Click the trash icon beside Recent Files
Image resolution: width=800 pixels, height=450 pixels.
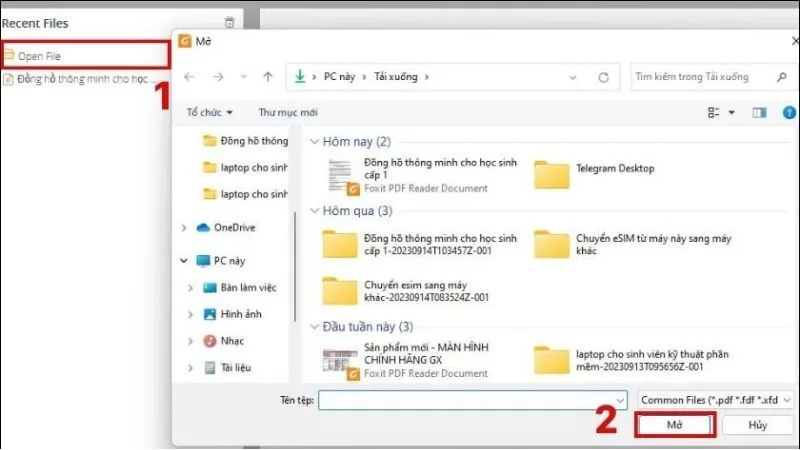[229, 22]
